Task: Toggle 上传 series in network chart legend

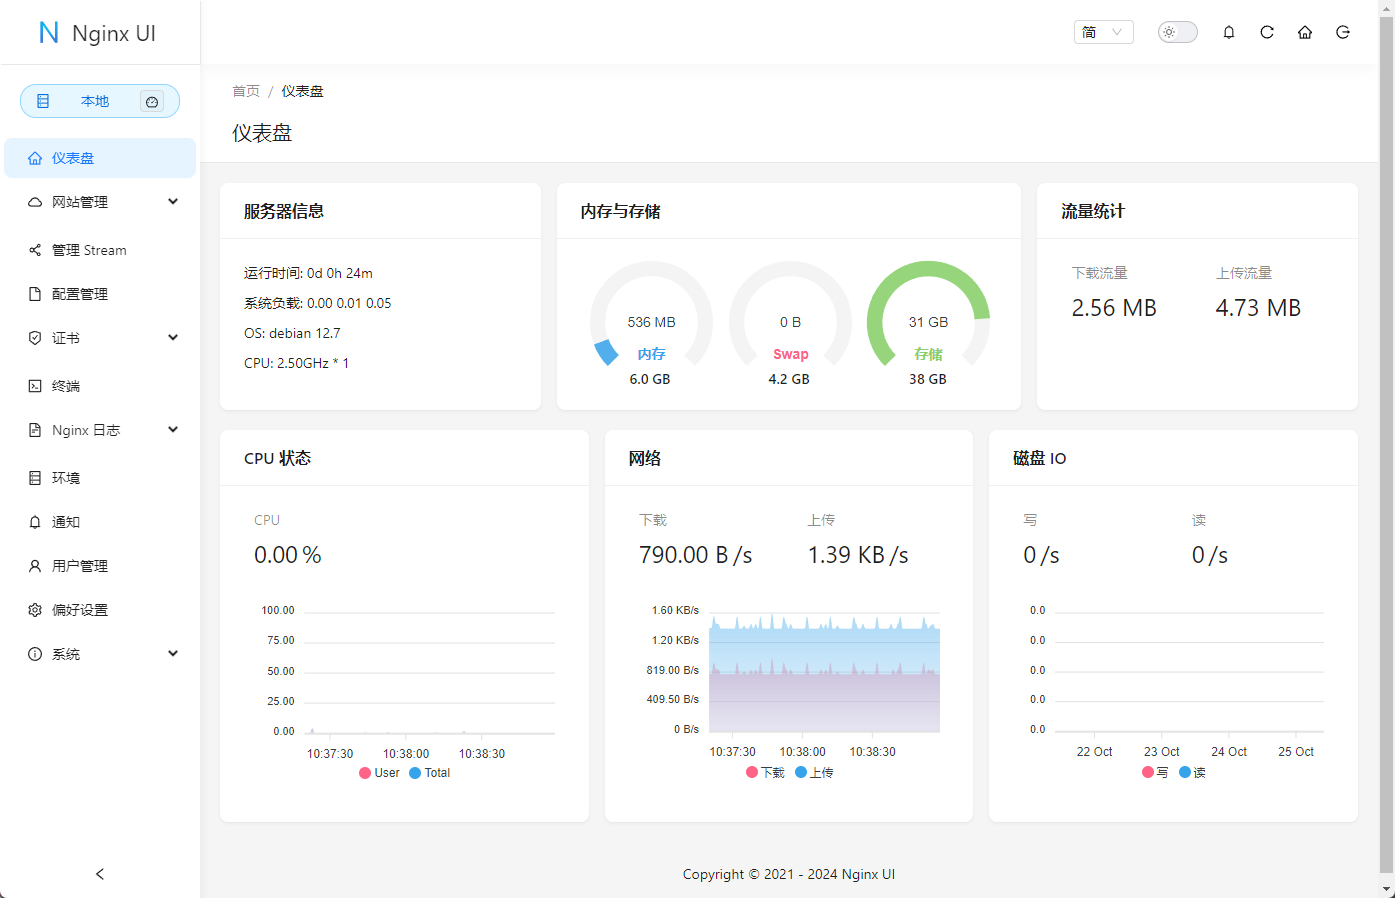Action: coord(814,773)
